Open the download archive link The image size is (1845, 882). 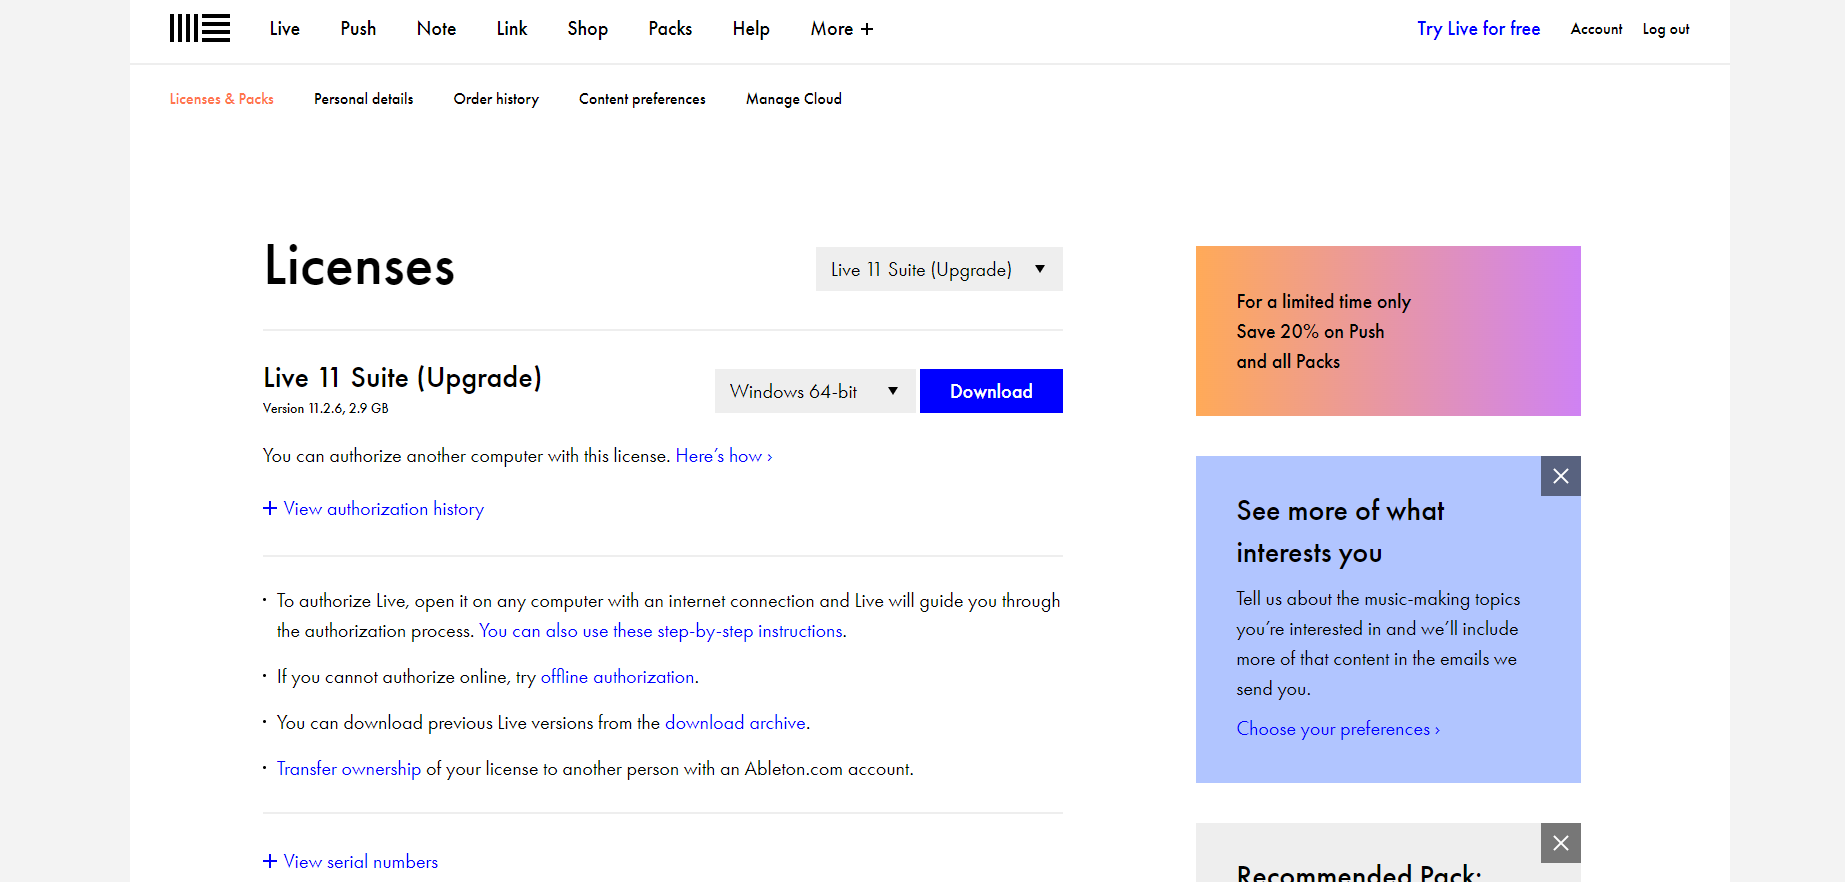pyautogui.click(x=735, y=723)
